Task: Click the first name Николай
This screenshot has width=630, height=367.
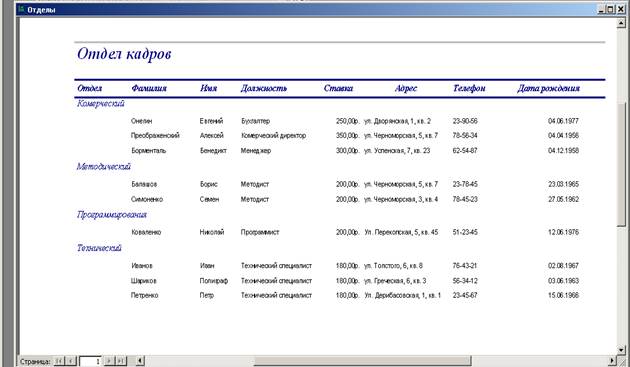Action: [x=212, y=232]
